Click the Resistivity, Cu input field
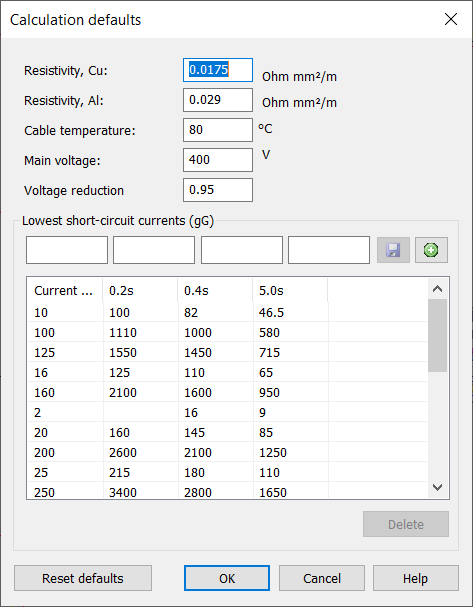473x607 pixels. (218, 70)
